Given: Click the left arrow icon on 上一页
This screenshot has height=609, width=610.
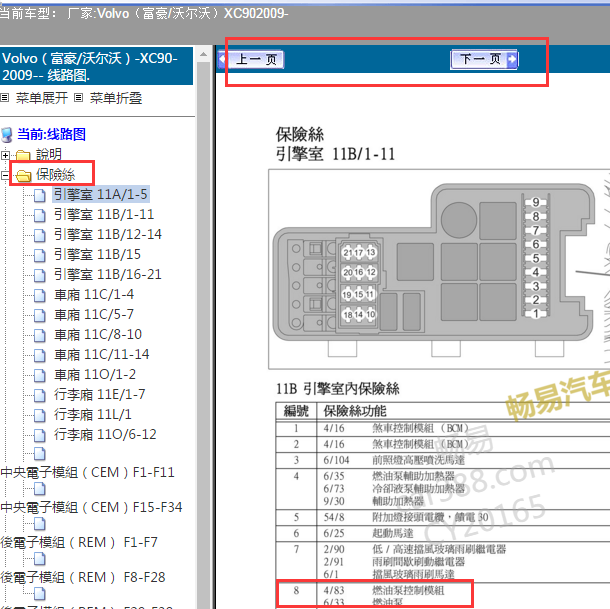Looking at the screenshot, I should click(x=223, y=60).
